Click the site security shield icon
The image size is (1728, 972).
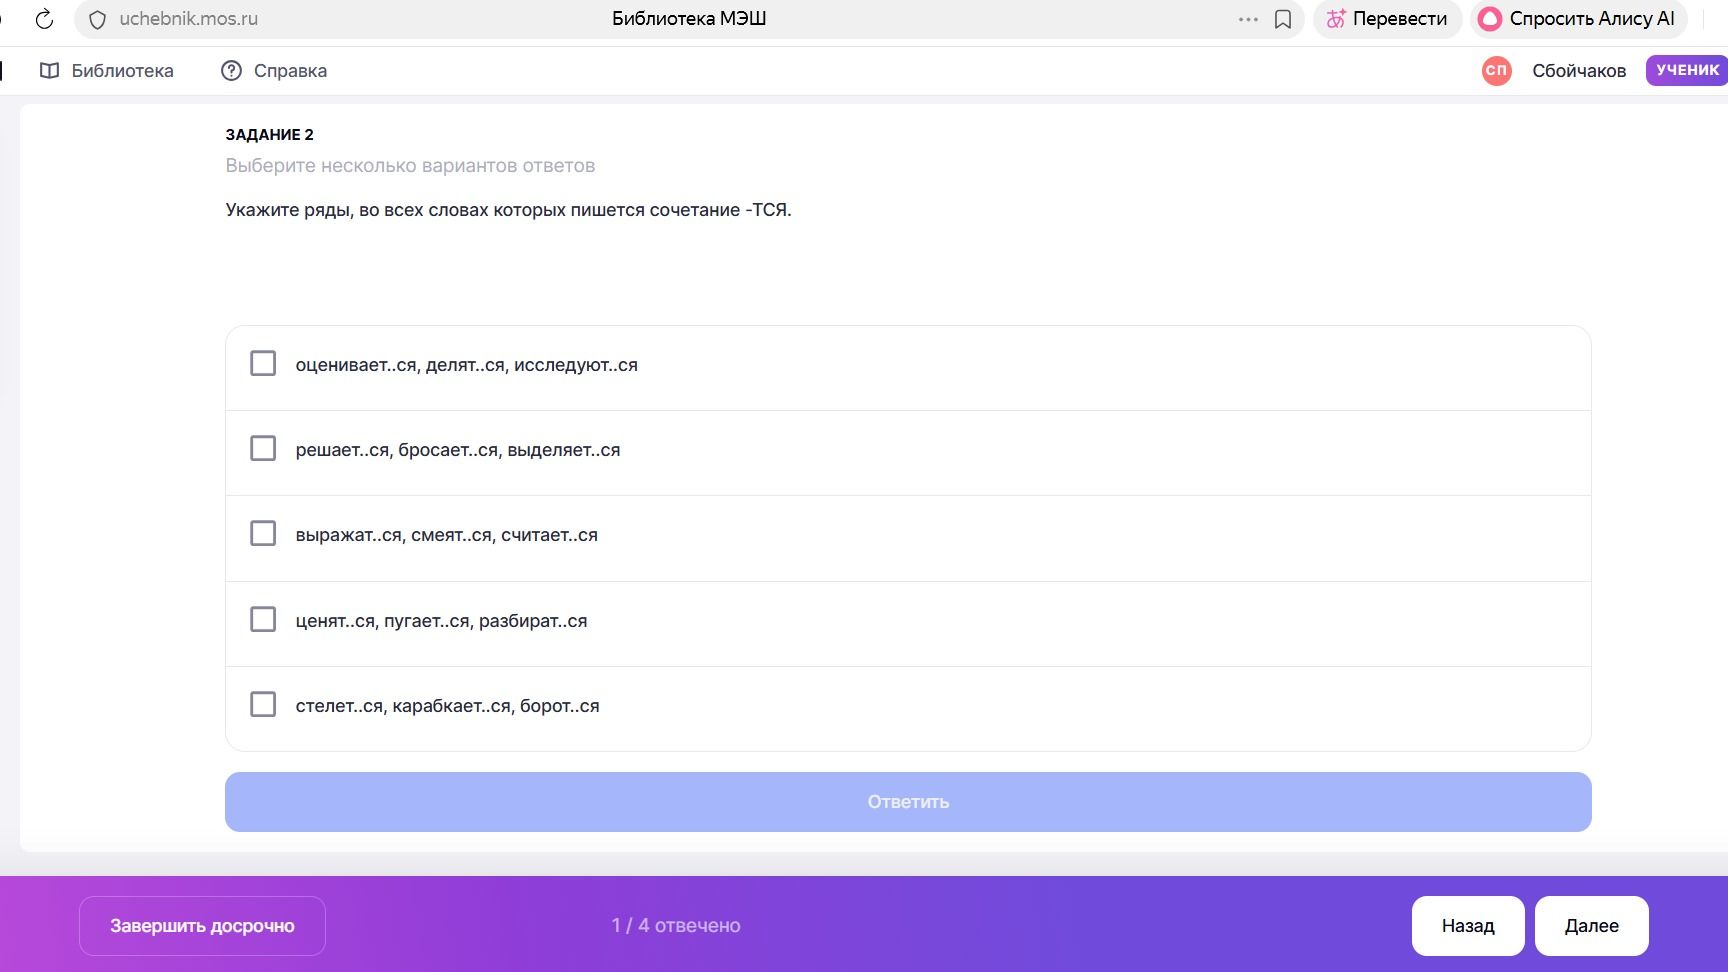97,19
